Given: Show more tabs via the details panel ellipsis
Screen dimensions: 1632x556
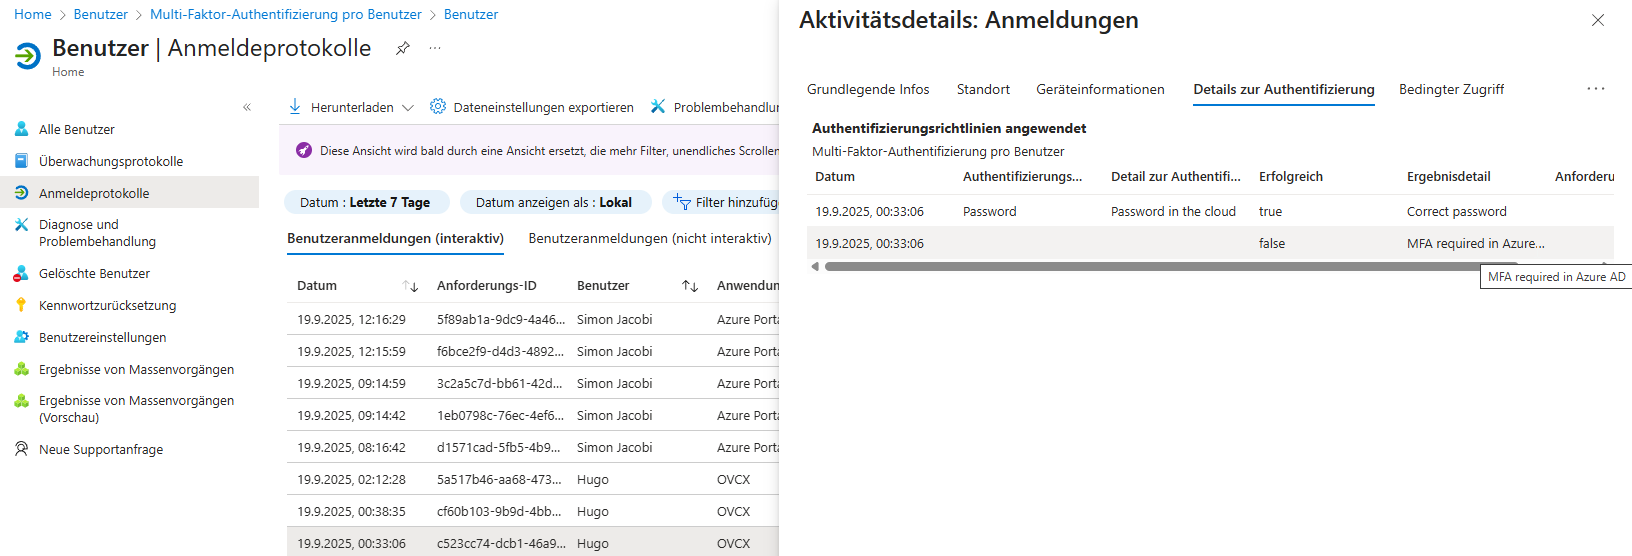Looking at the screenshot, I should coord(1595,89).
